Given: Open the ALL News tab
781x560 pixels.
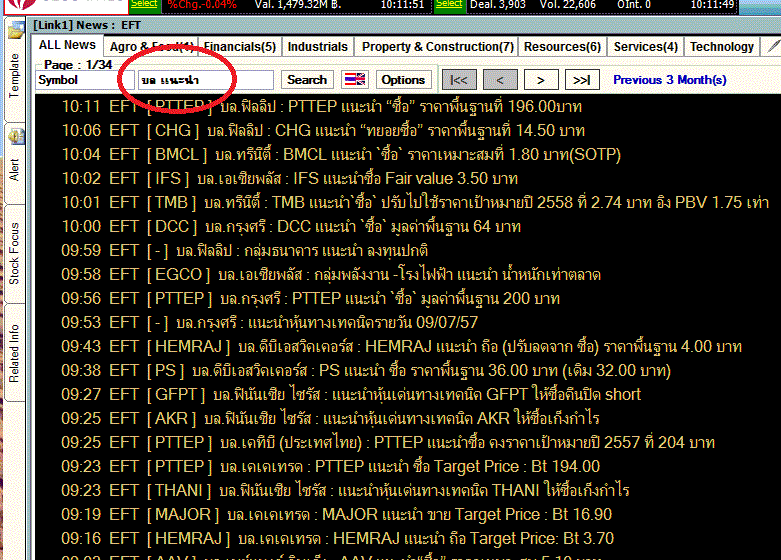Looking at the screenshot, I should (67, 45).
